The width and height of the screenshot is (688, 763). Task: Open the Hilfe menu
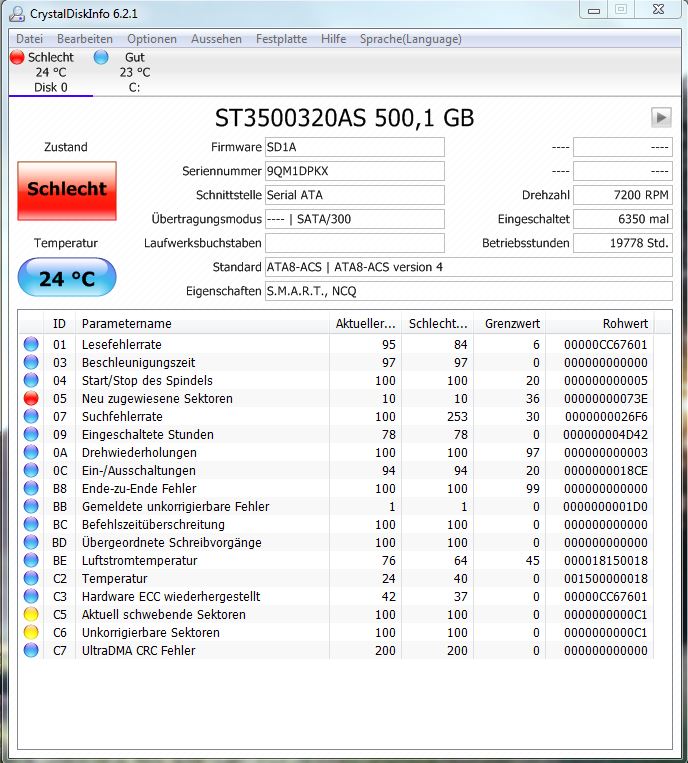coord(333,39)
